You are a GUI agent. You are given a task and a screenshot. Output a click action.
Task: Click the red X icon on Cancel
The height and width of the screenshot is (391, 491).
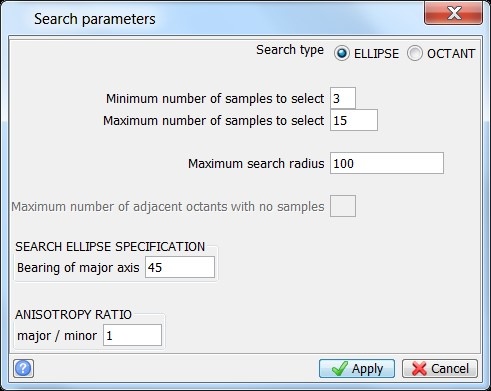point(419,369)
